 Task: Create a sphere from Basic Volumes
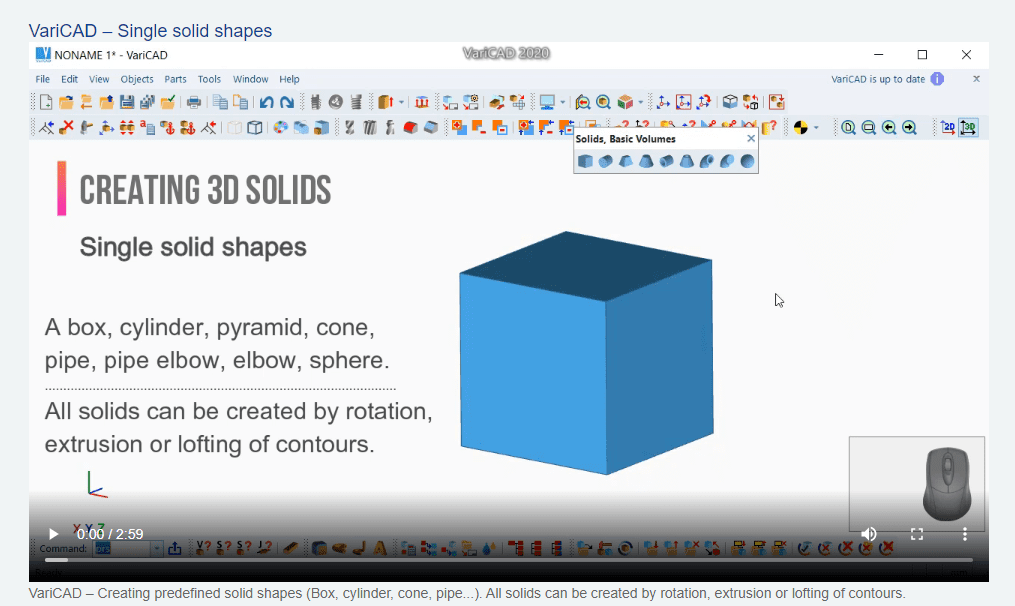click(x=747, y=161)
